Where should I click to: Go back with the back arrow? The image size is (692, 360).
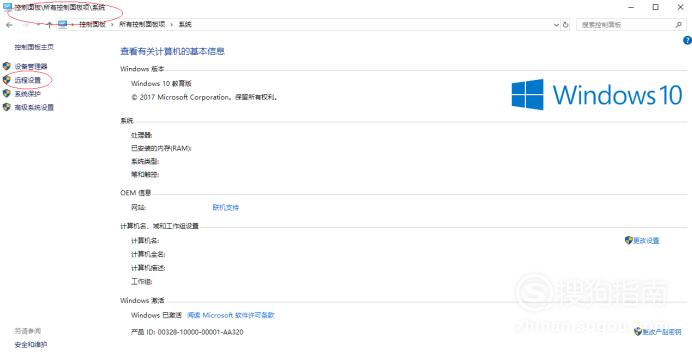(x=9, y=25)
